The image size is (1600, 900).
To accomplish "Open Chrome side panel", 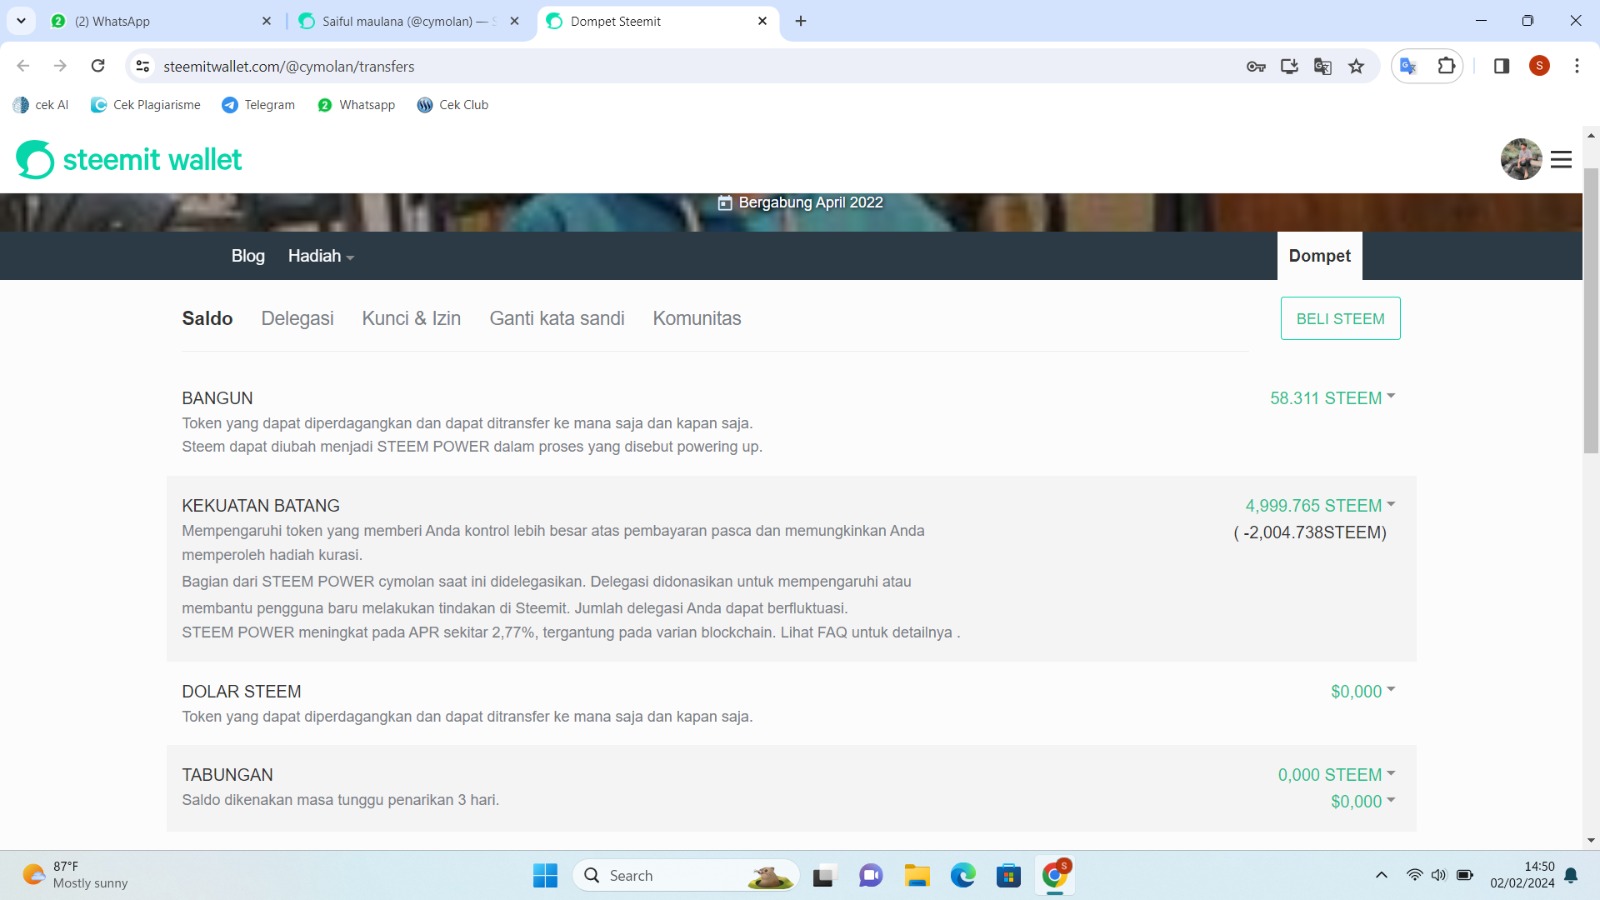I will tap(1501, 66).
